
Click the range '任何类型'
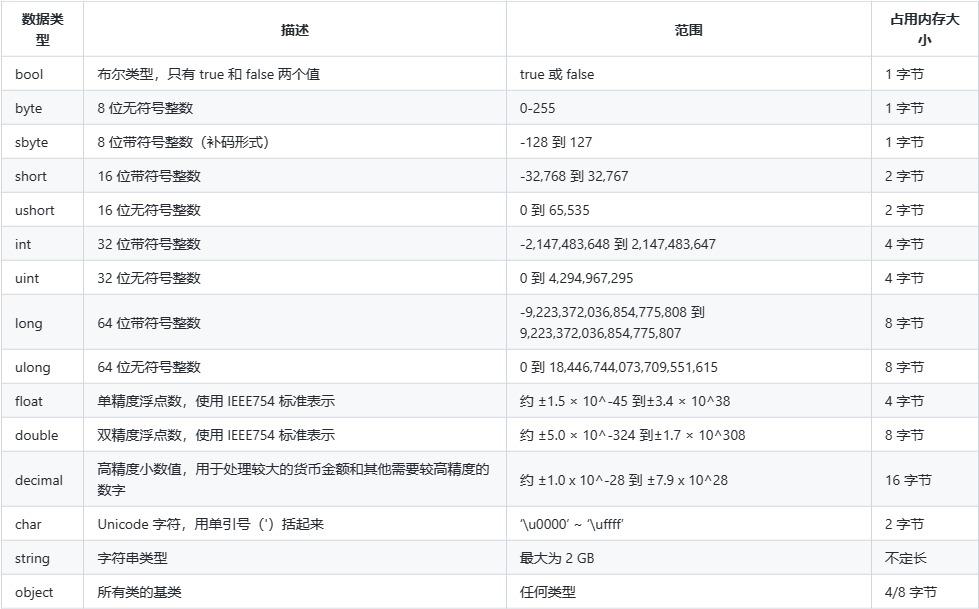tap(548, 592)
